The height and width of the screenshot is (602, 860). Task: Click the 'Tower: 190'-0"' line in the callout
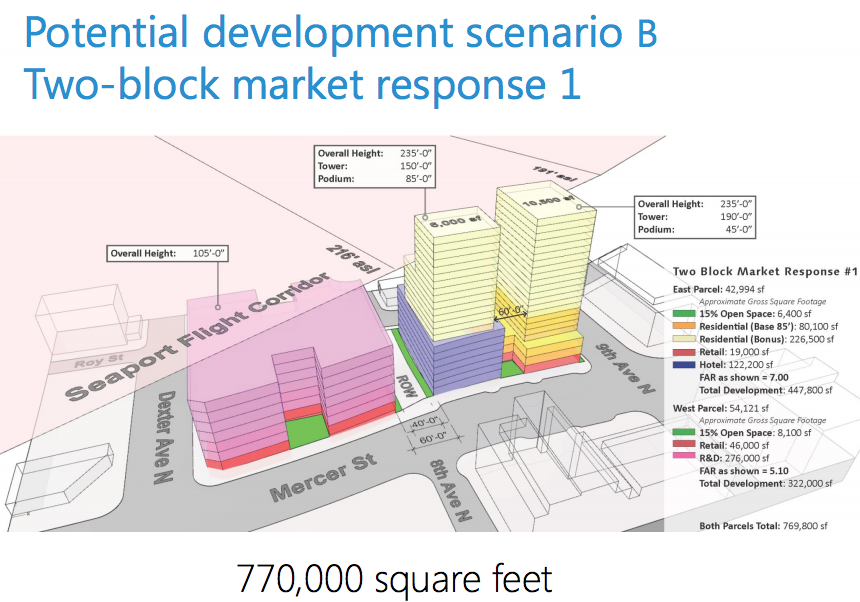click(x=695, y=217)
